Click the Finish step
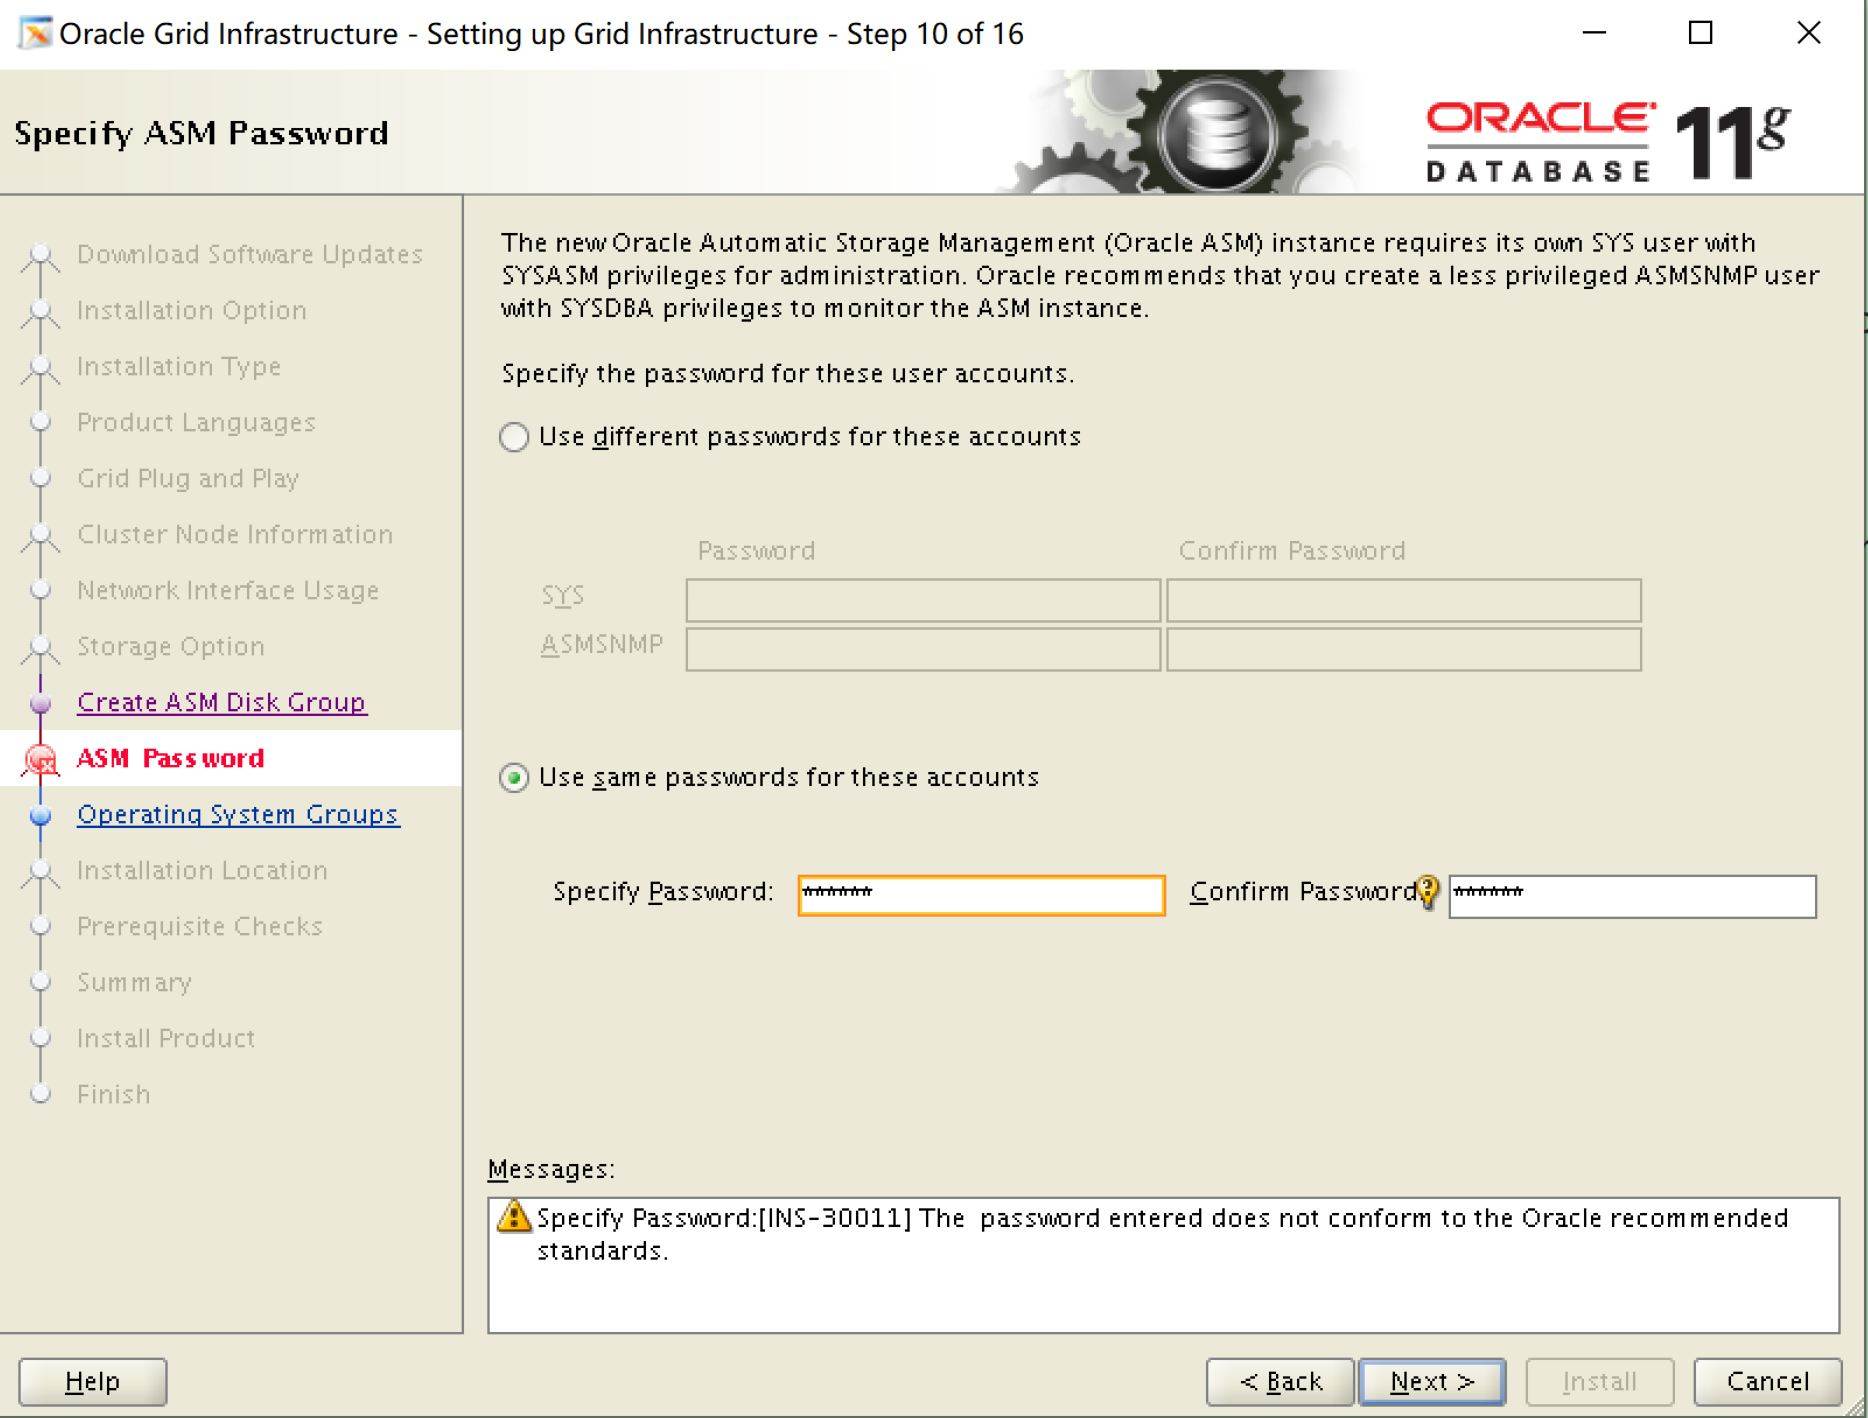The height and width of the screenshot is (1418, 1868). [x=114, y=1094]
